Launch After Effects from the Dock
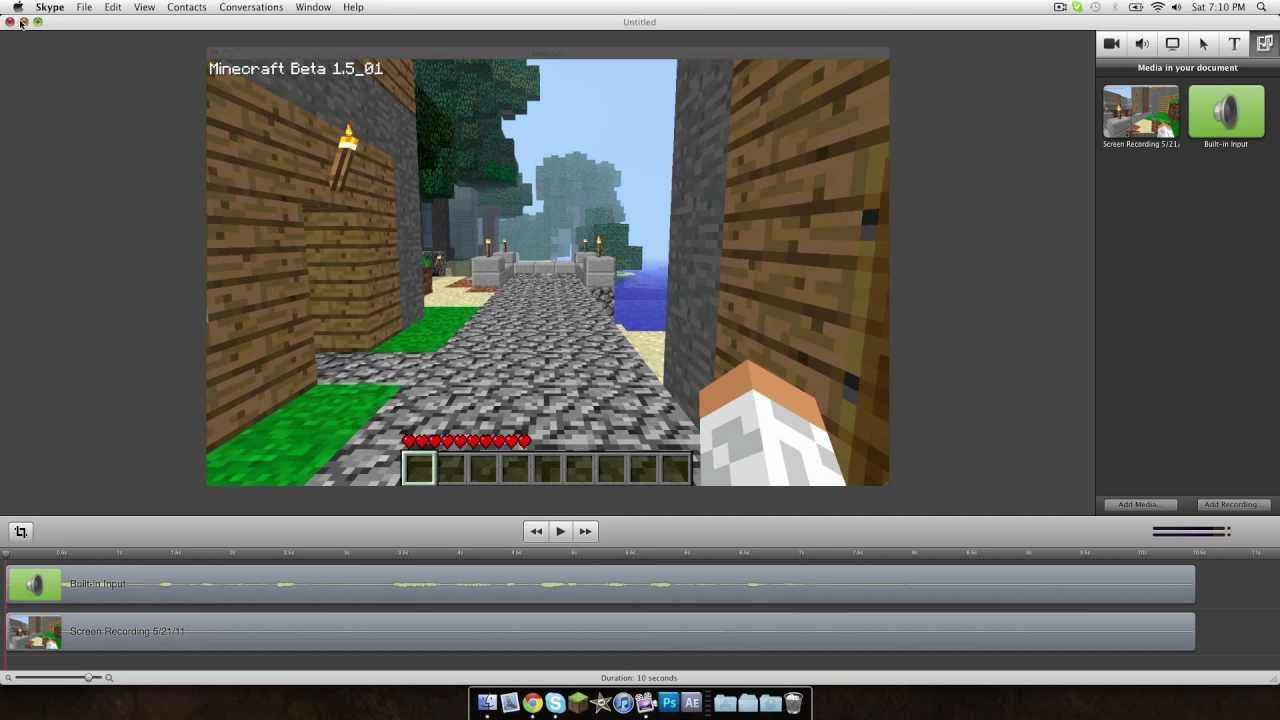1280x720 pixels. click(691, 703)
